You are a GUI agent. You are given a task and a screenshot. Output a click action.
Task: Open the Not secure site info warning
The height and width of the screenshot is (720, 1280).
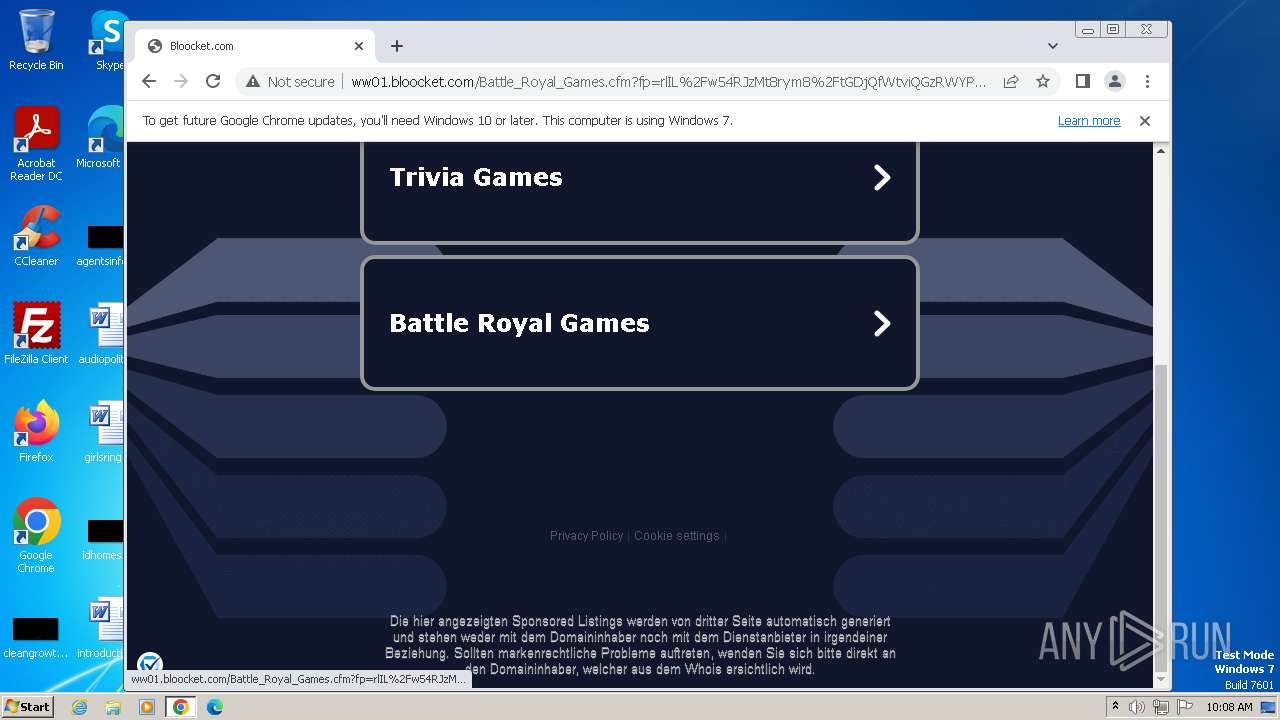290,81
